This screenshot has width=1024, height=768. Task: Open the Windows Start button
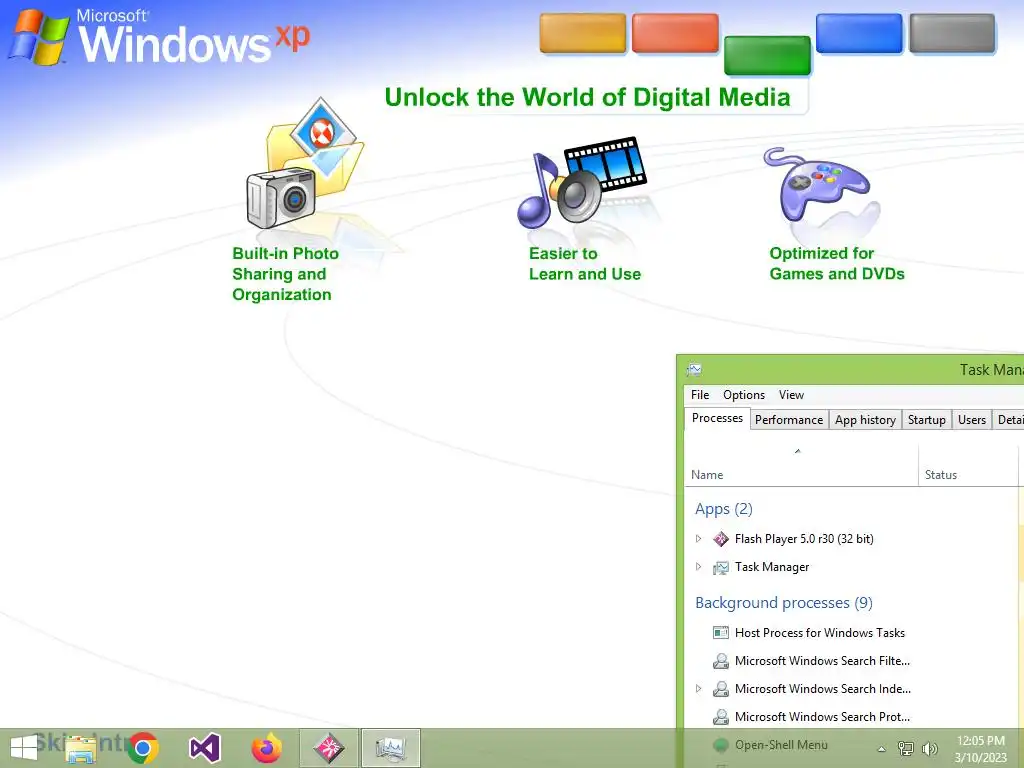(24, 748)
